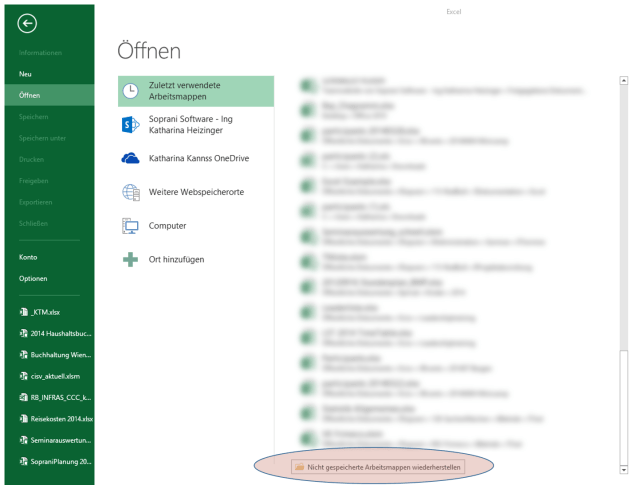Image resolution: width=640 pixels, height=485 pixels.
Task: Click the green plus to add a location
Action: 130,259
